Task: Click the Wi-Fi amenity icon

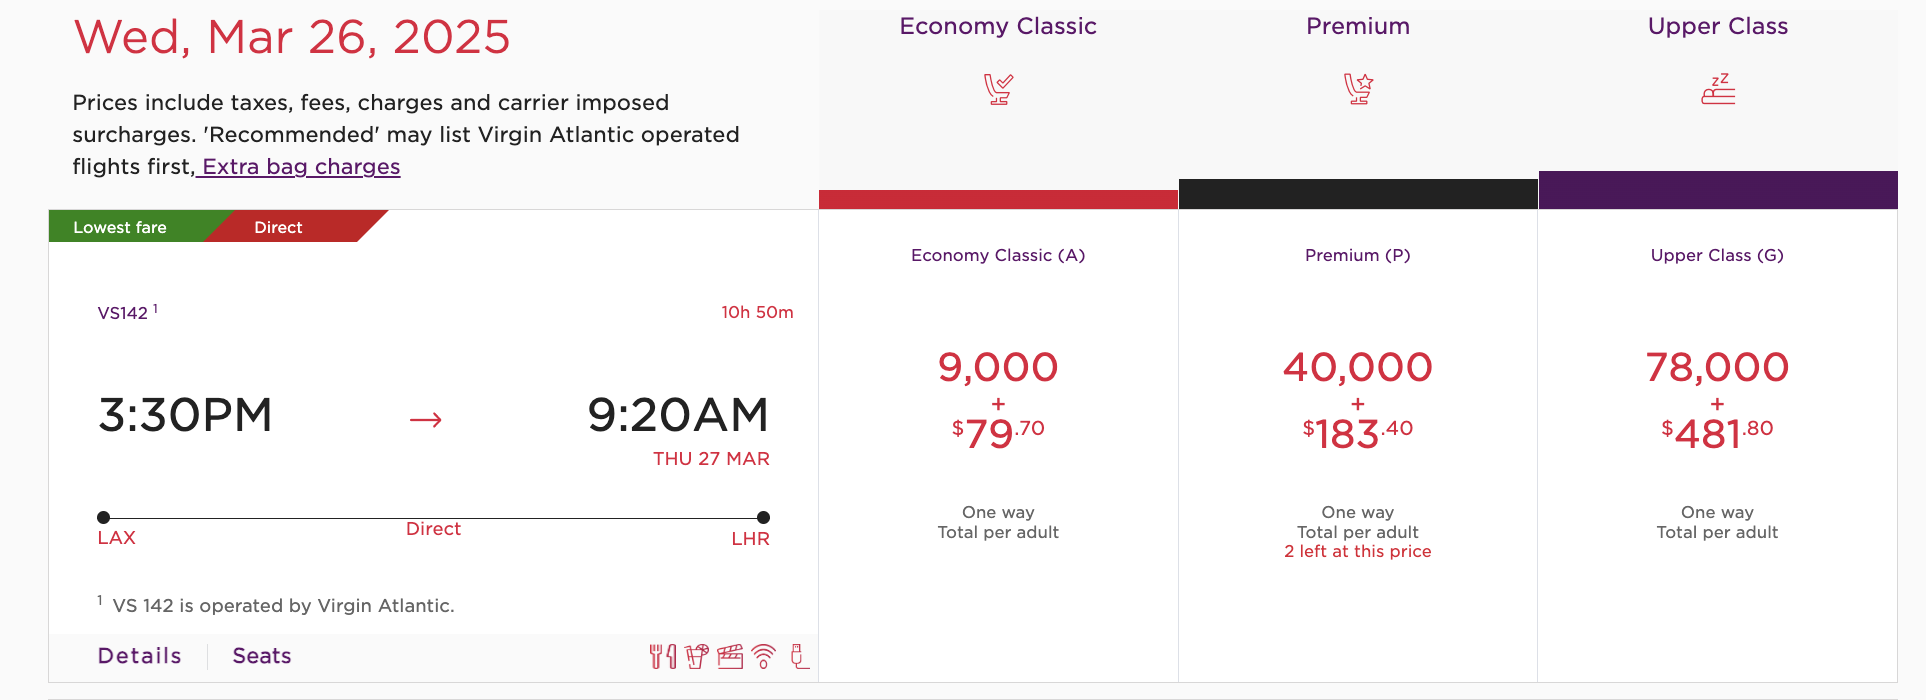Action: [763, 657]
